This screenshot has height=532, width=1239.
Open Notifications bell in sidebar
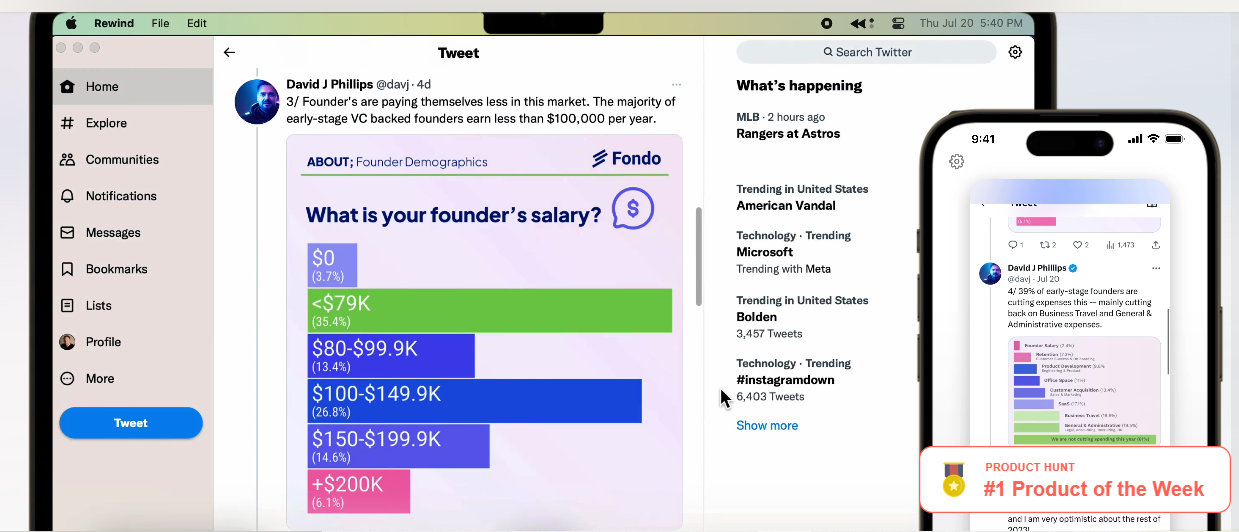pyautogui.click(x=67, y=196)
